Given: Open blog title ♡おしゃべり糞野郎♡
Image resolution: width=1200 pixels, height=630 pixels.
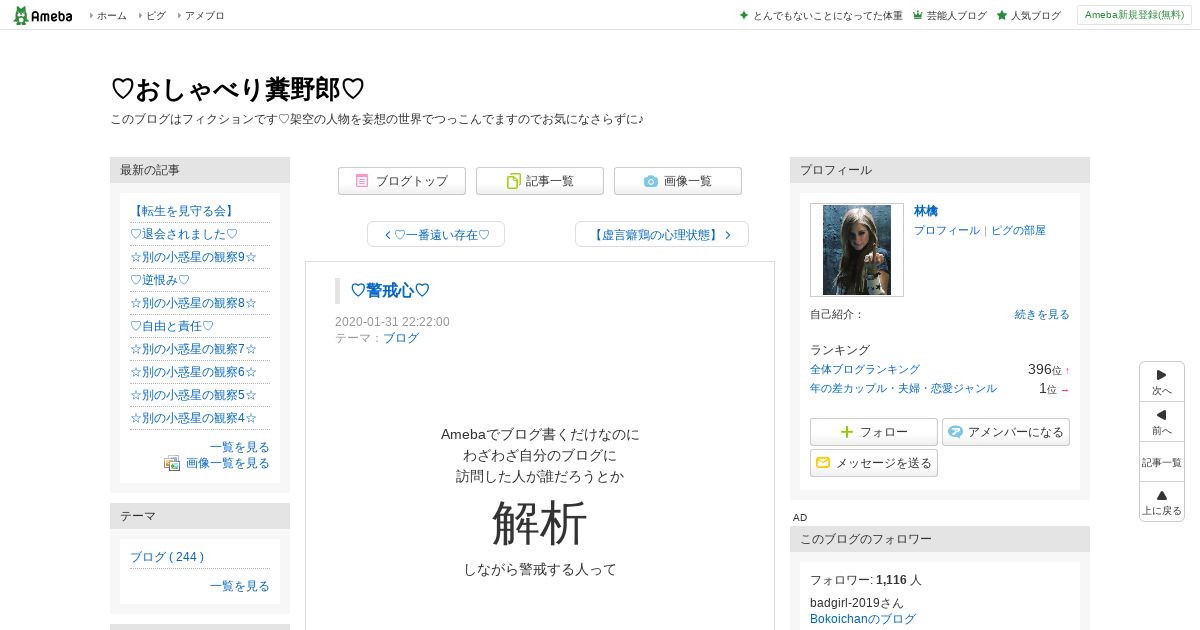Looking at the screenshot, I should tap(238, 89).
